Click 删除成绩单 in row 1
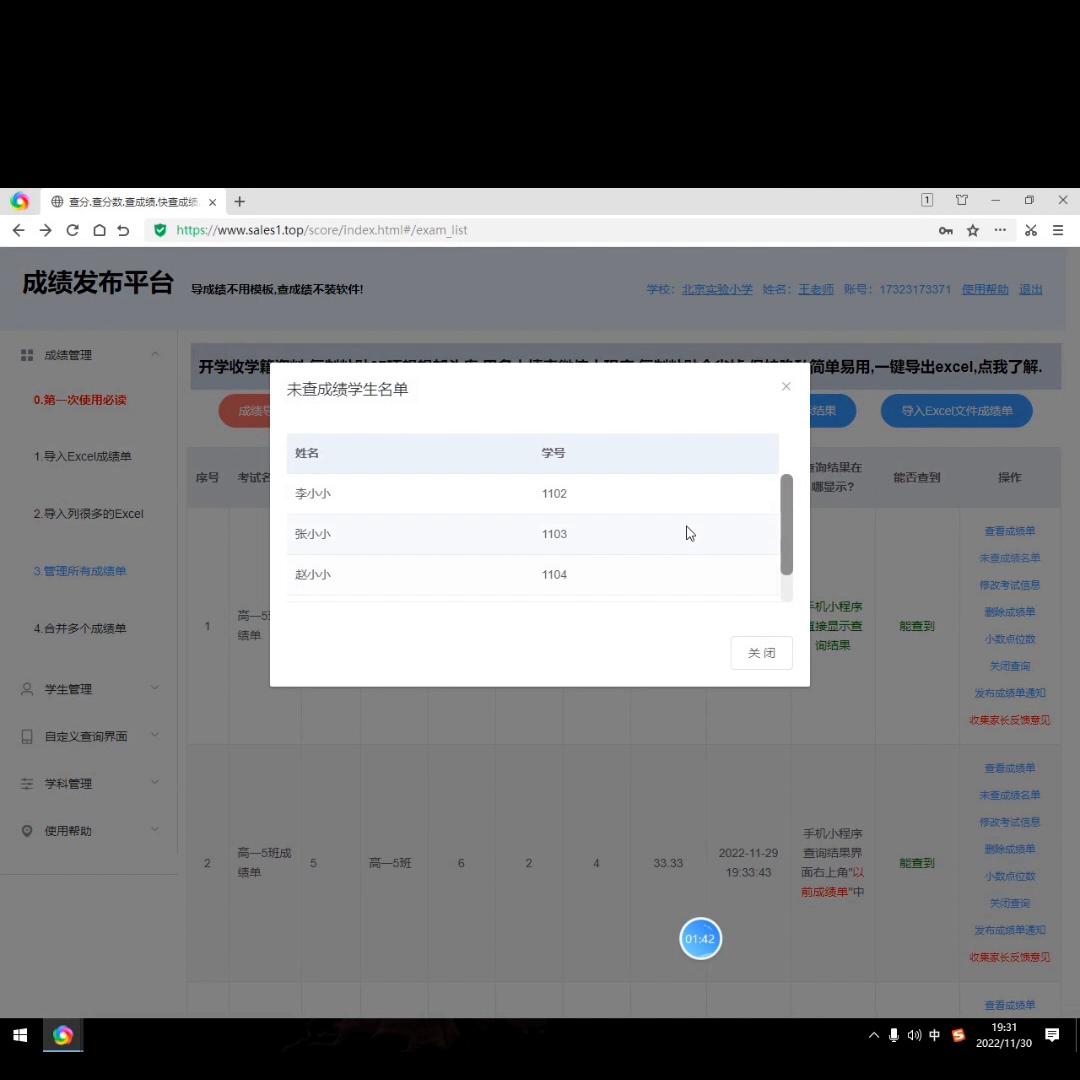 point(1009,612)
